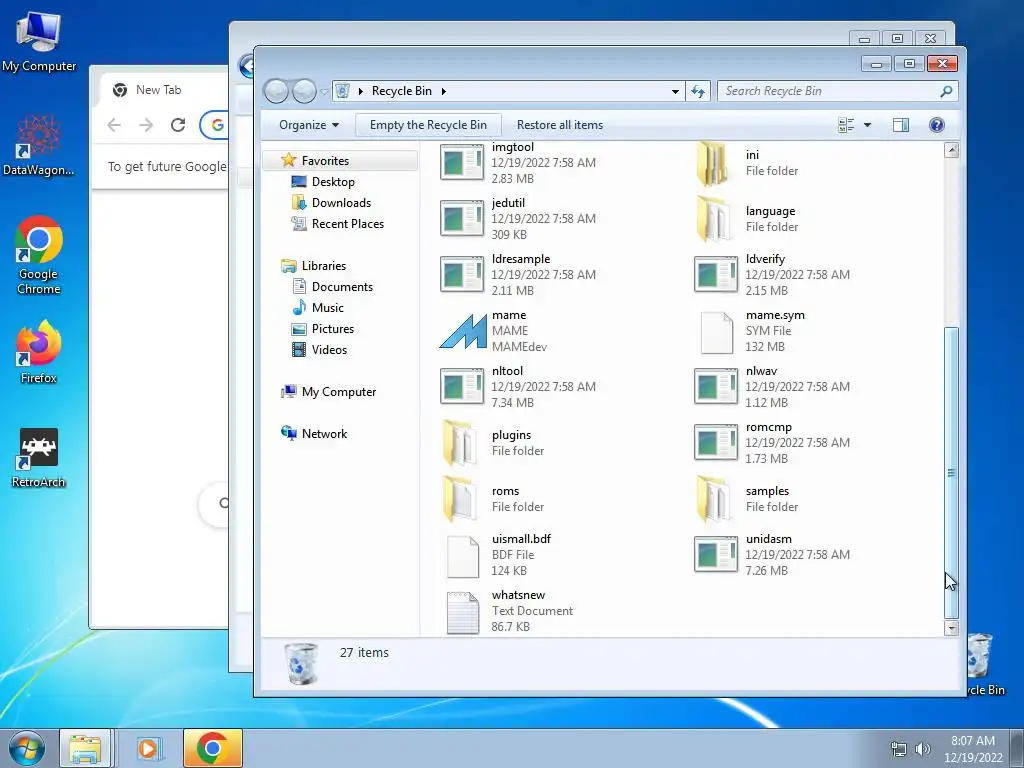The width and height of the screenshot is (1024, 768).
Task: Expand arrow before Recycle Bin breadcrumb
Action: tap(360, 91)
